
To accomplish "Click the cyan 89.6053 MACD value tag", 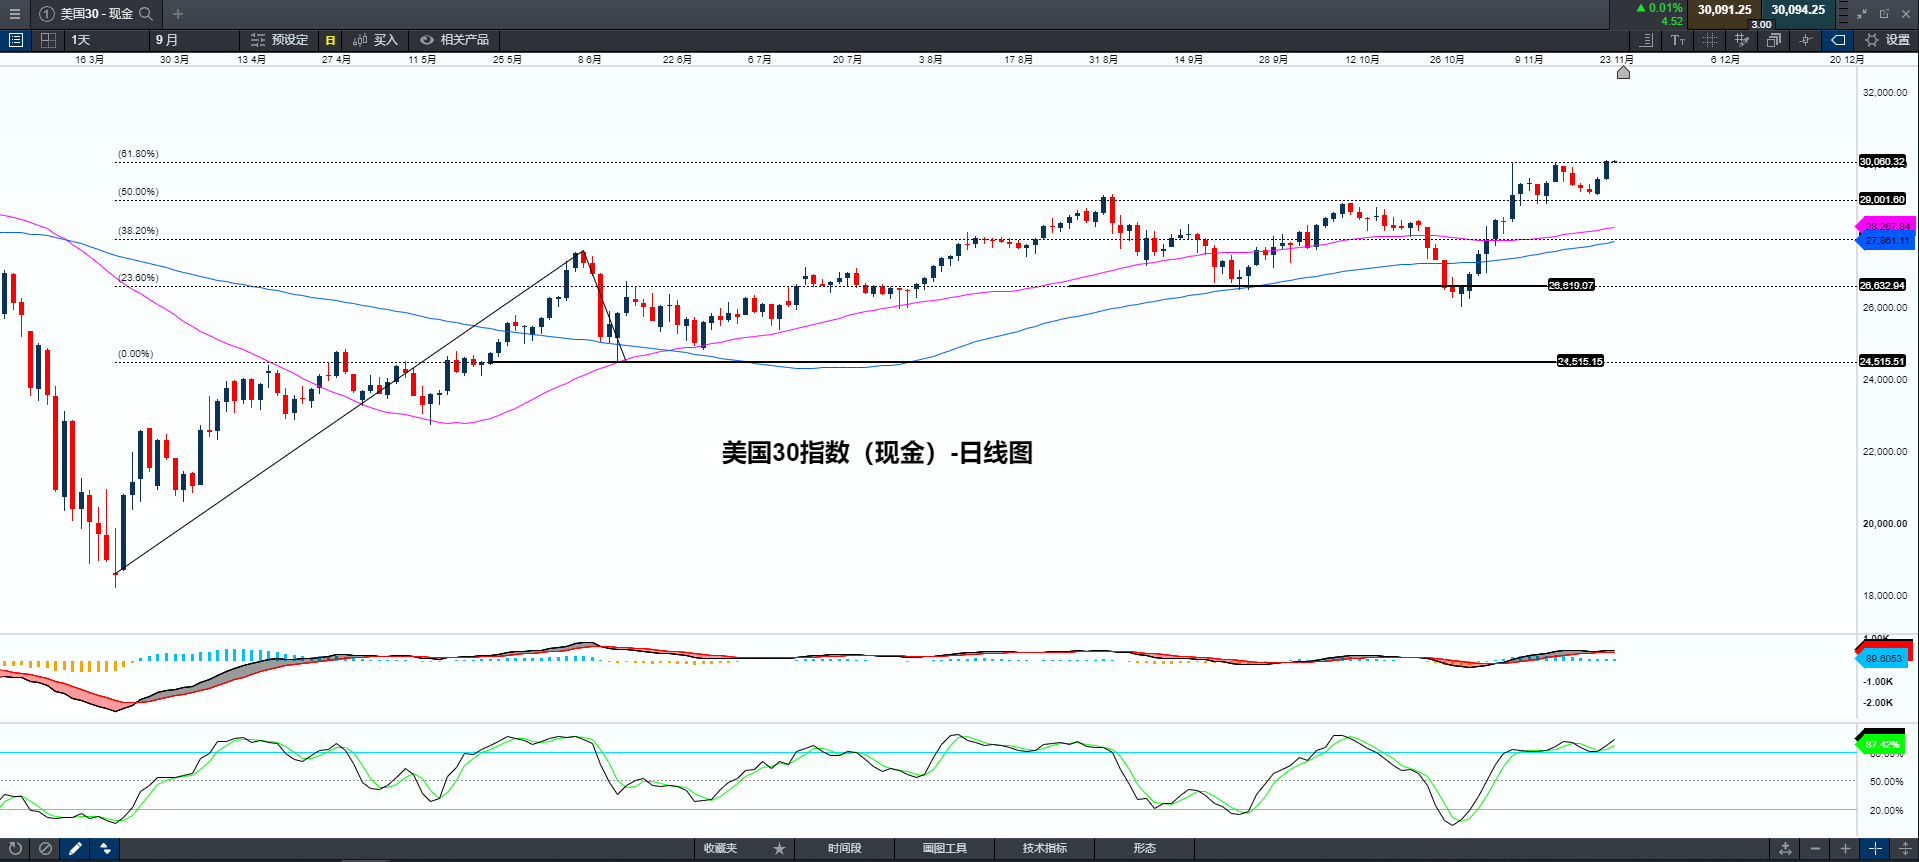I will point(1882,659).
